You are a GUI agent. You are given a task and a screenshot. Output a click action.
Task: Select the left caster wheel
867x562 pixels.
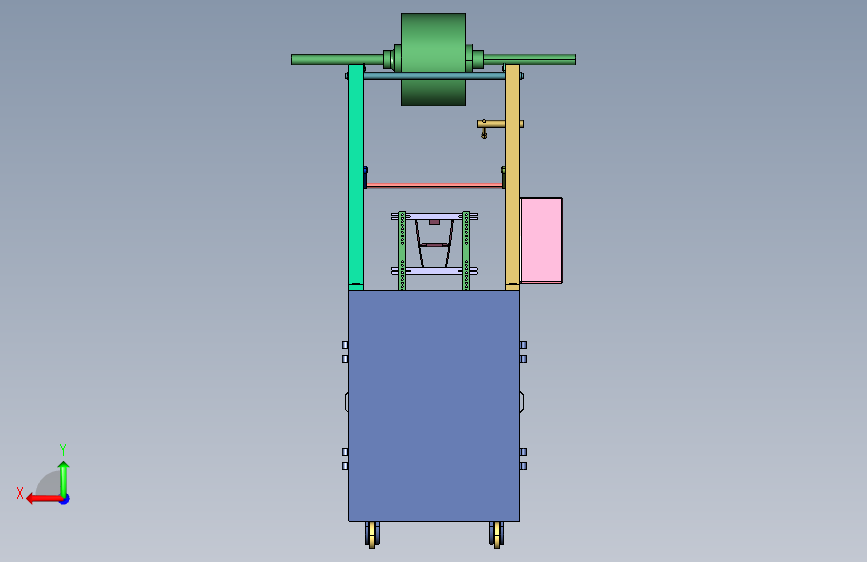pyautogui.click(x=372, y=535)
